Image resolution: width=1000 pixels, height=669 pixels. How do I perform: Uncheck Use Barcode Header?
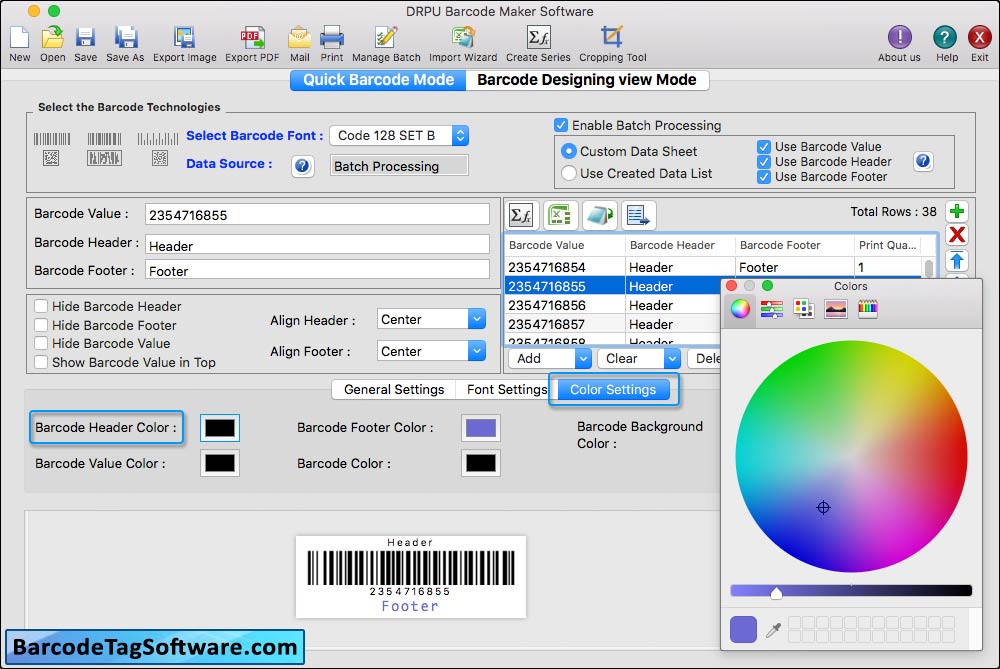[x=764, y=162]
